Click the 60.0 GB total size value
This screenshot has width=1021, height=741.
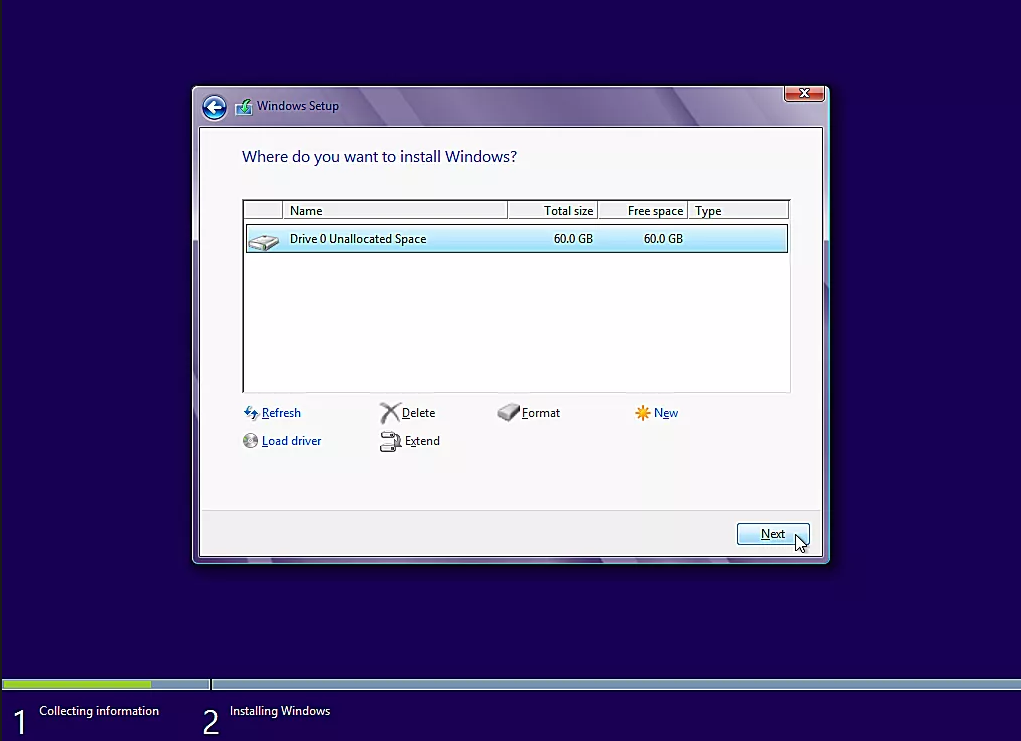pos(573,239)
